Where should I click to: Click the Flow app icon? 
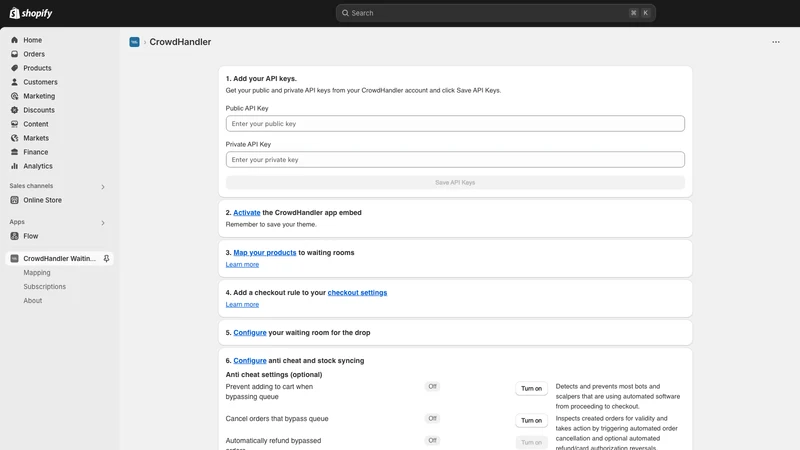pos(14,236)
